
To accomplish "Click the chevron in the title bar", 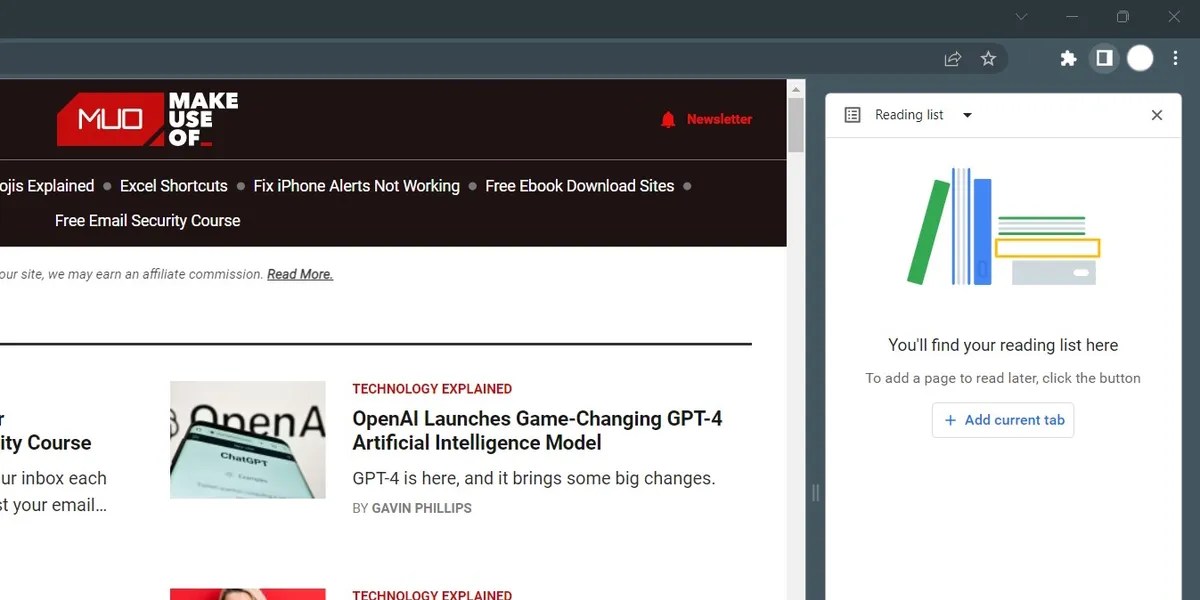I will pos(1021,17).
